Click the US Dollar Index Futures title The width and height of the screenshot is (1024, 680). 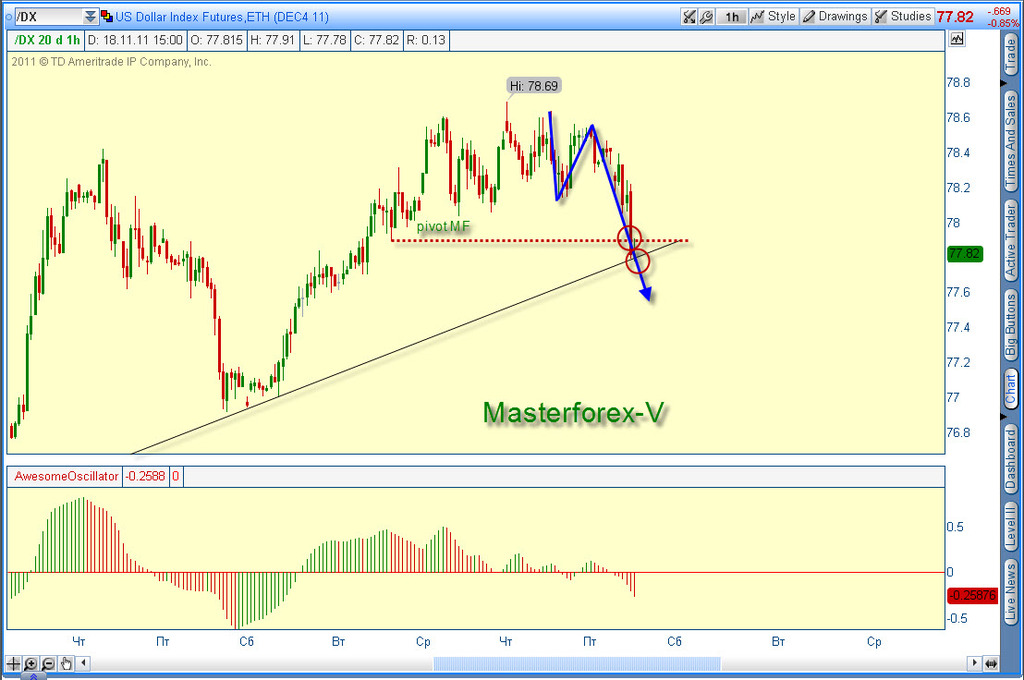click(221, 16)
